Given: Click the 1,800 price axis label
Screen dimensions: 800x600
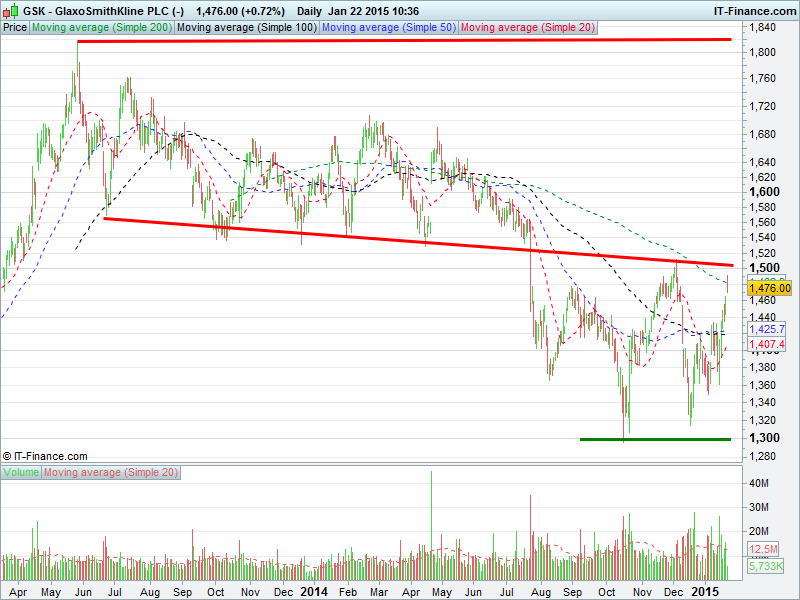Looking at the screenshot, I should click(x=762, y=52).
